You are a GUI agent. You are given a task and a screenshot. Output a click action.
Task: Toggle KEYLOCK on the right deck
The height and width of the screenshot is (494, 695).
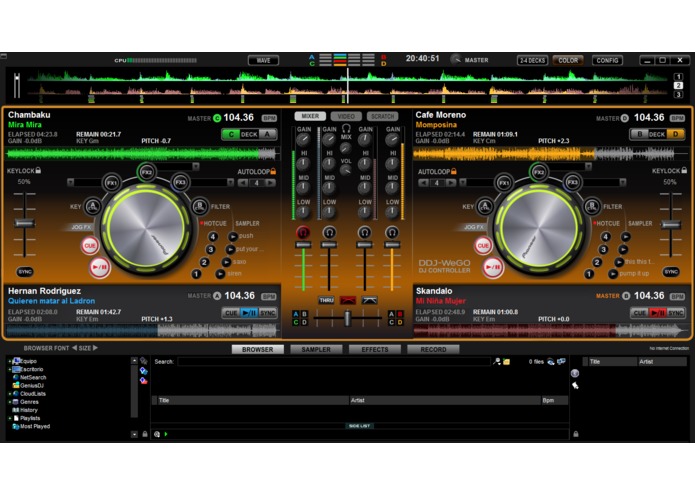[x=684, y=170]
